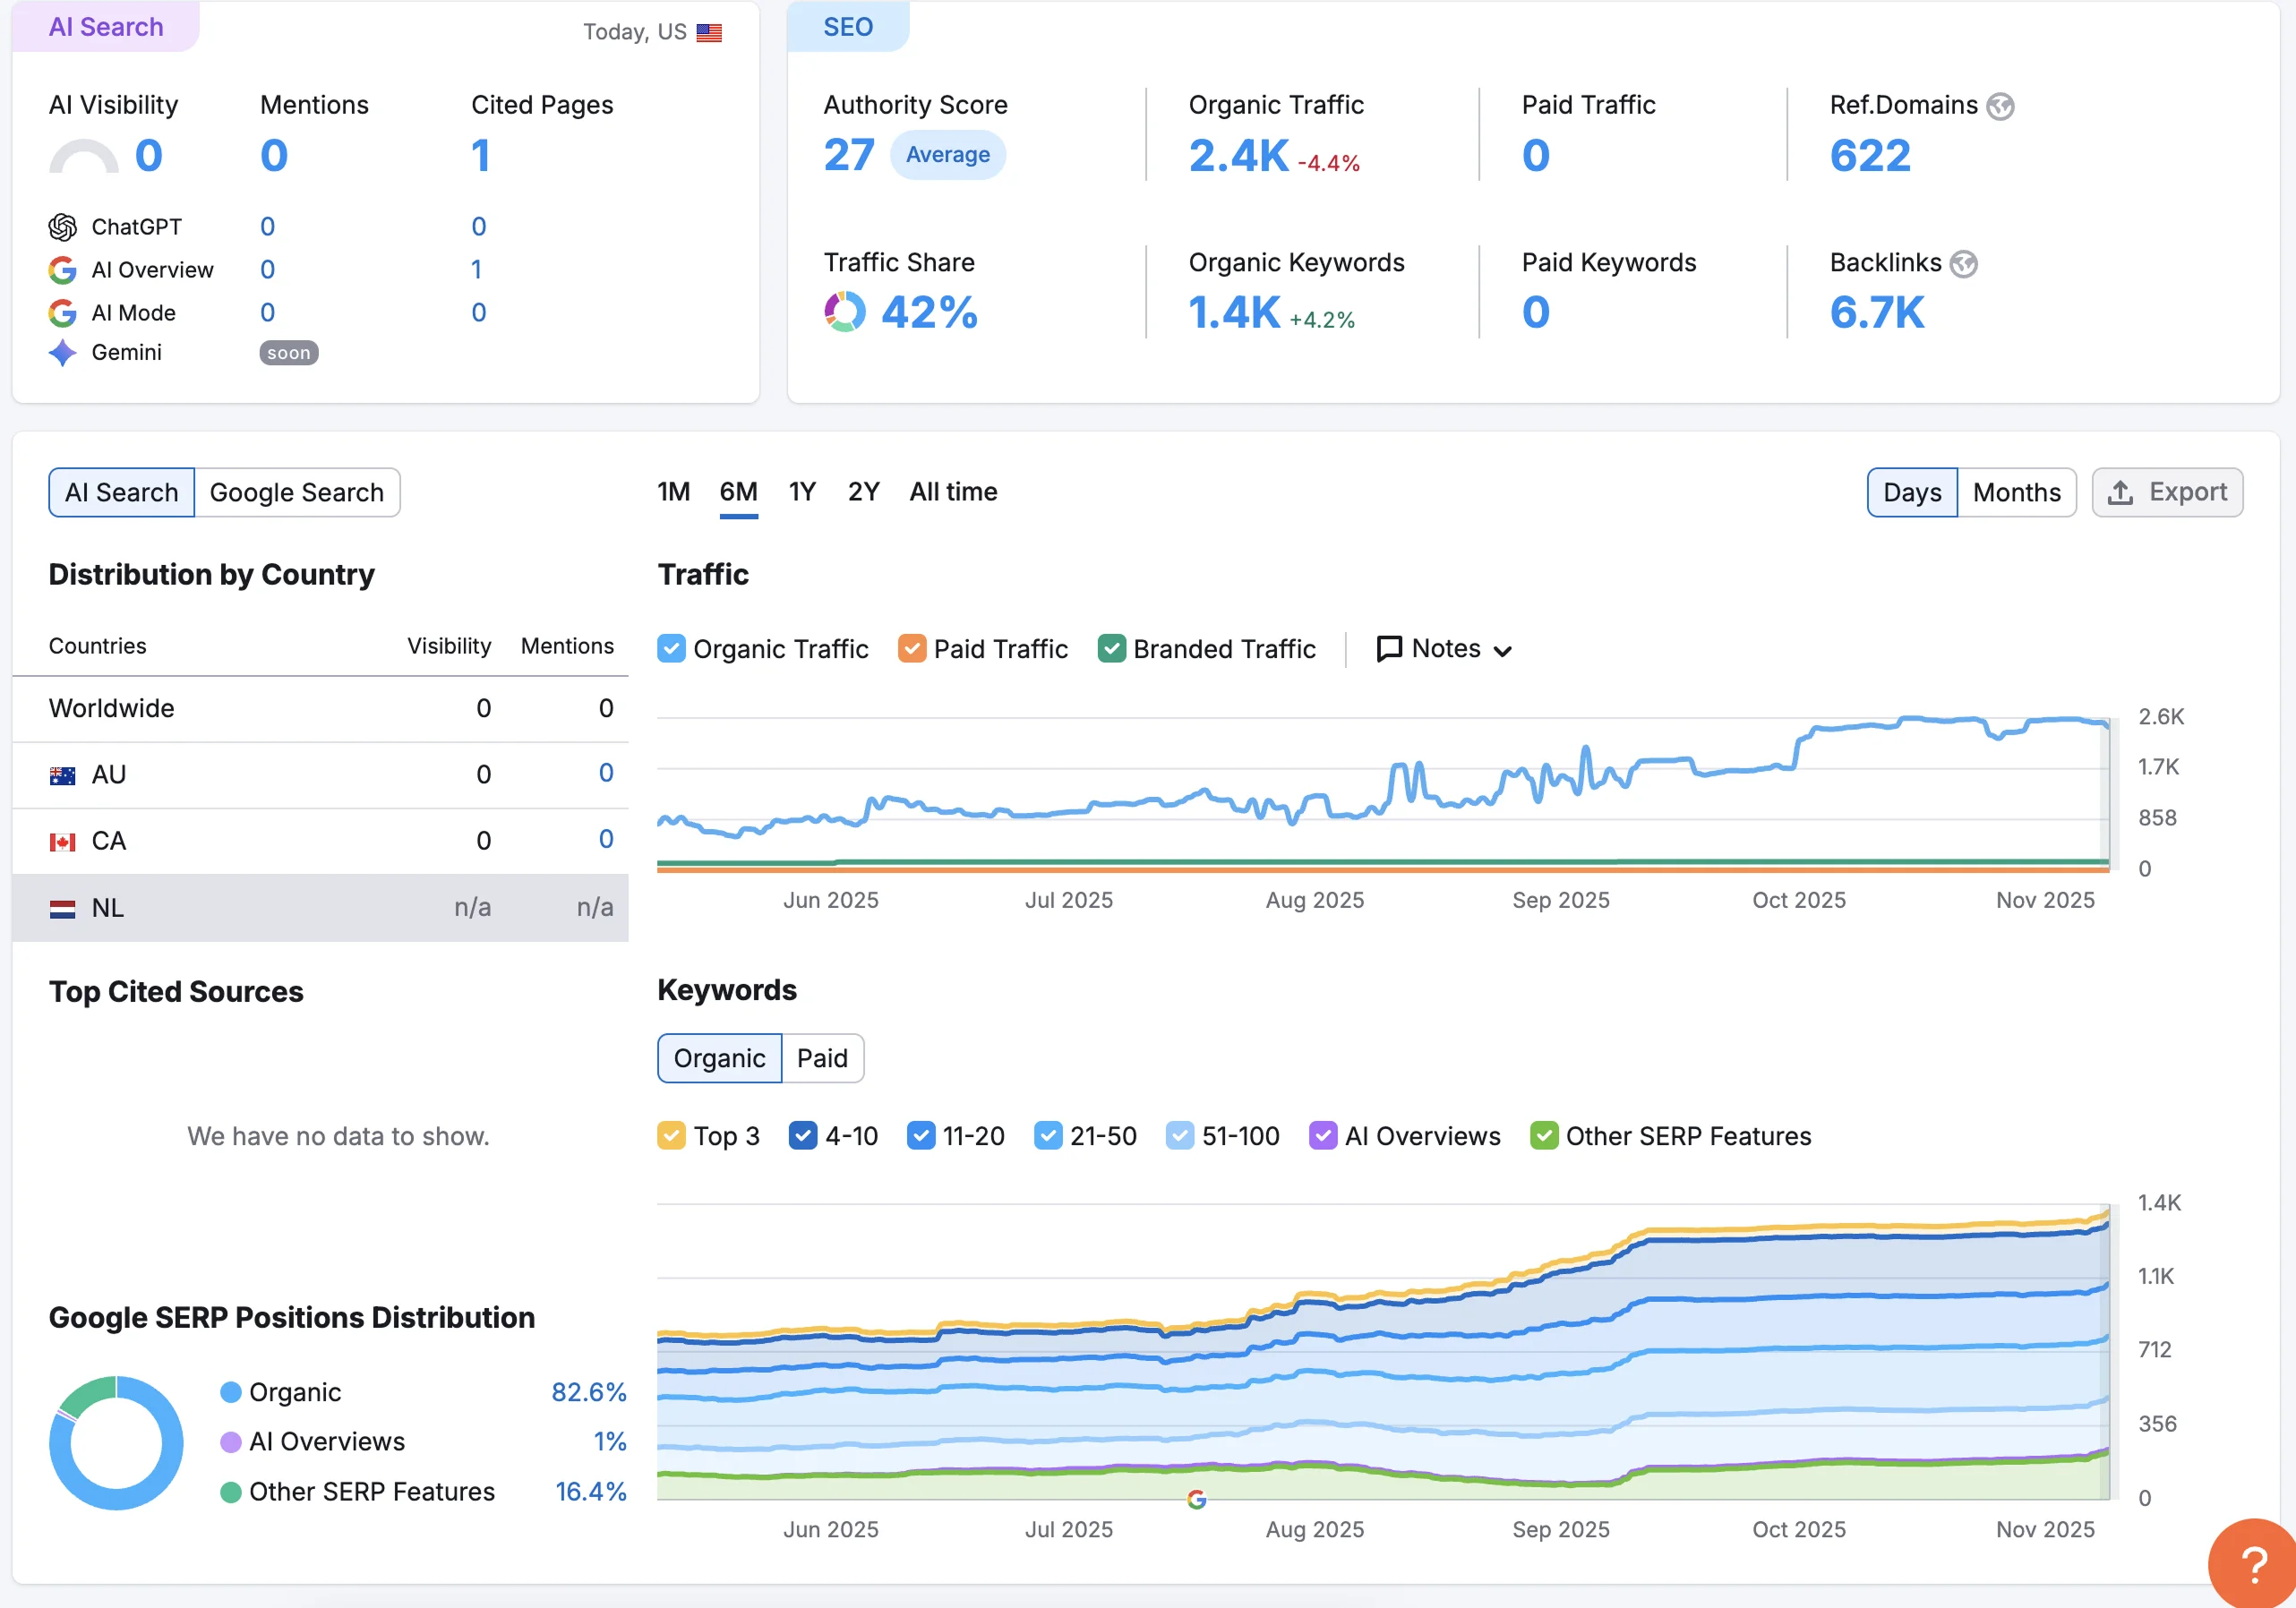Click the AU mentions value
Viewport: 2296px width, 1608px height.
coord(606,773)
